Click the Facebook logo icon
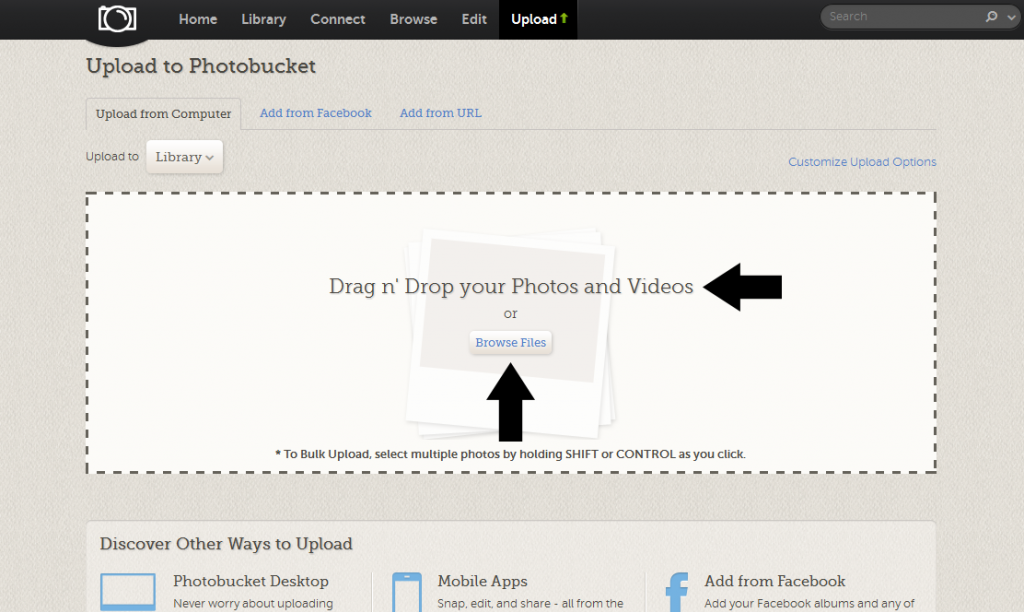The height and width of the screenshot is (612, 1024). click(x=677, y=592)
